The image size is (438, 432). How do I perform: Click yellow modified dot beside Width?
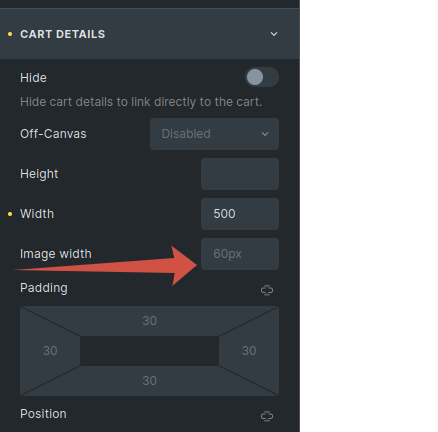[10, 214]
